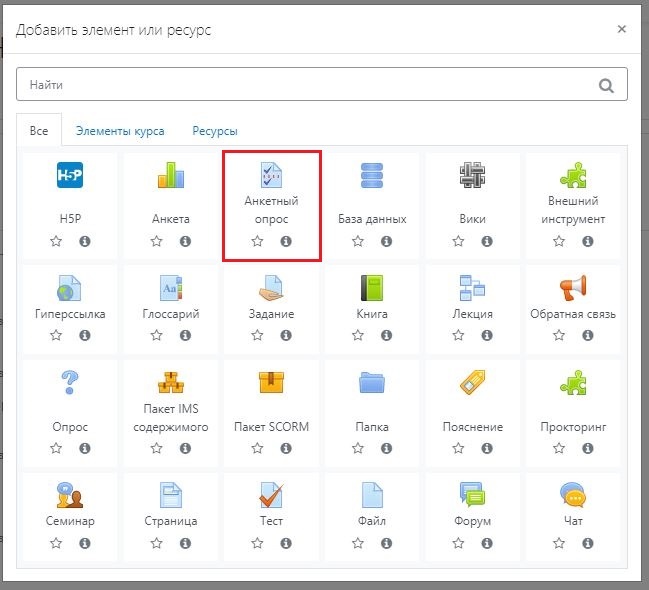Choose the Гиперссылка globe icon
This screenshot has width=649, height=590.
tap(70, 288)
